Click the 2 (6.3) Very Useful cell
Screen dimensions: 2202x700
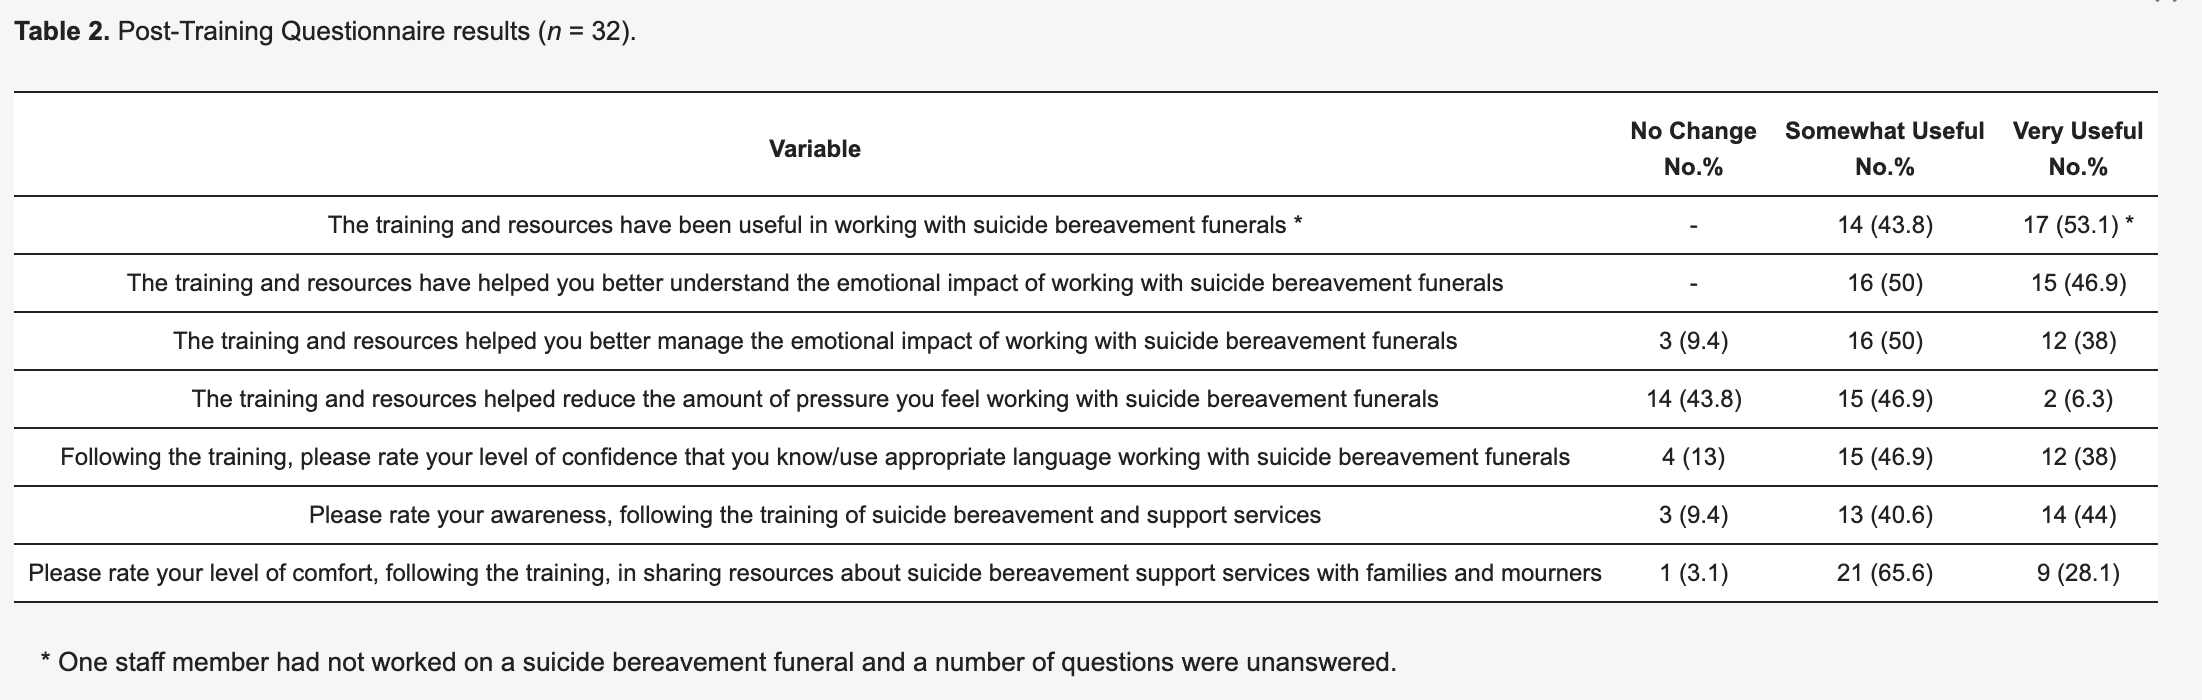(x=2078, y=399)
